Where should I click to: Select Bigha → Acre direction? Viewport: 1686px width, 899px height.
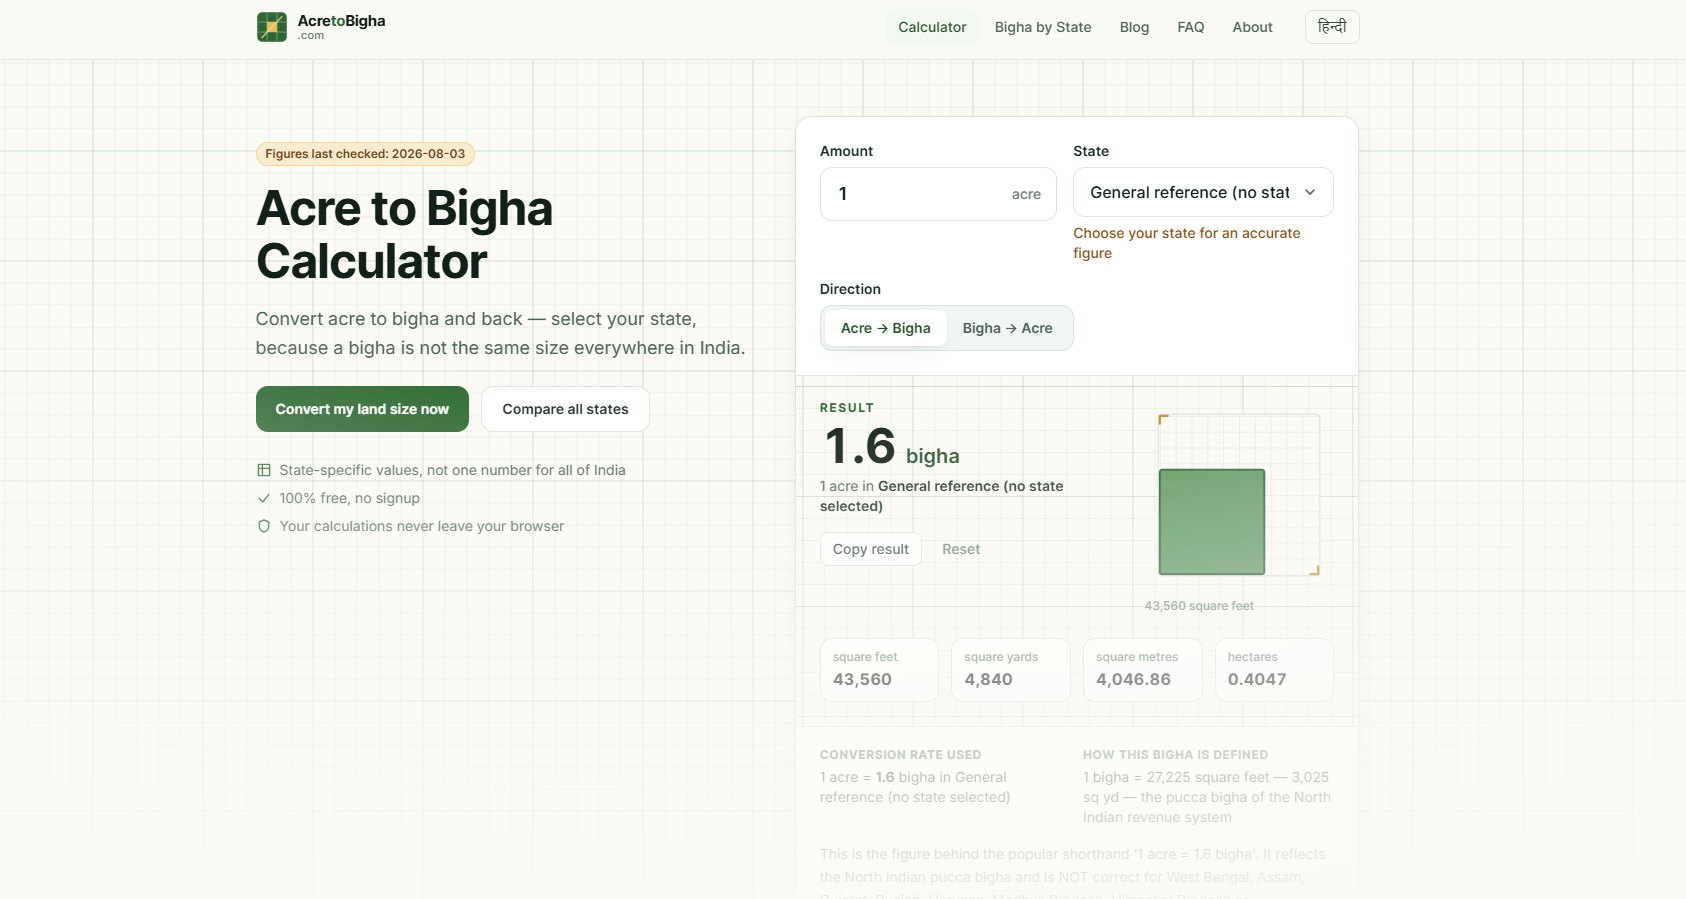[x=1008, y=328]
